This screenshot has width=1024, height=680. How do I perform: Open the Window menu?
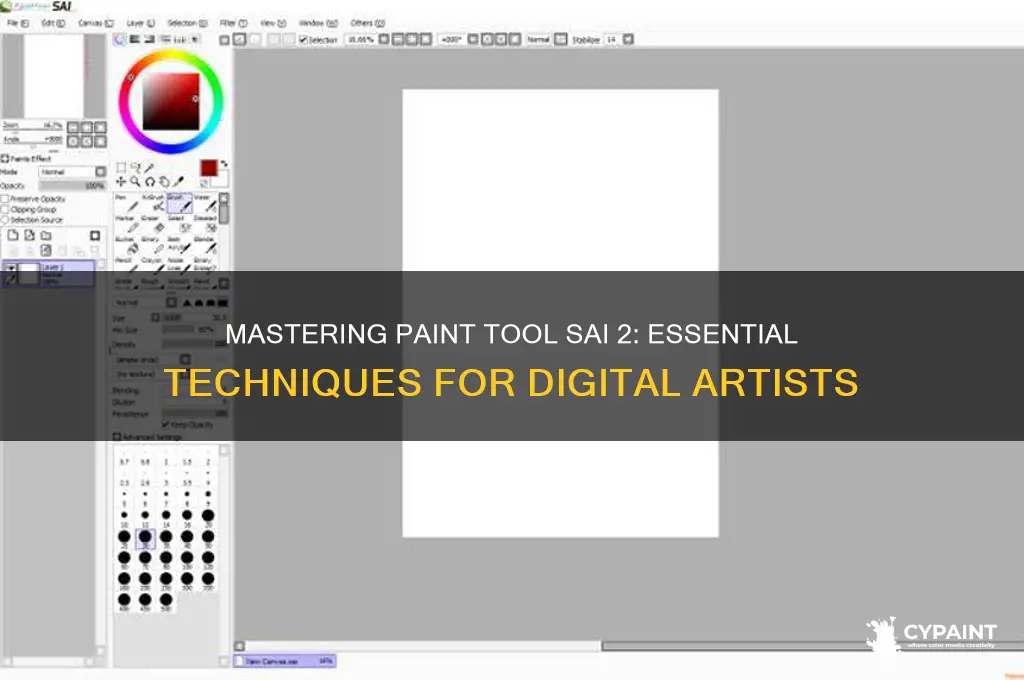tap(318, 23)
